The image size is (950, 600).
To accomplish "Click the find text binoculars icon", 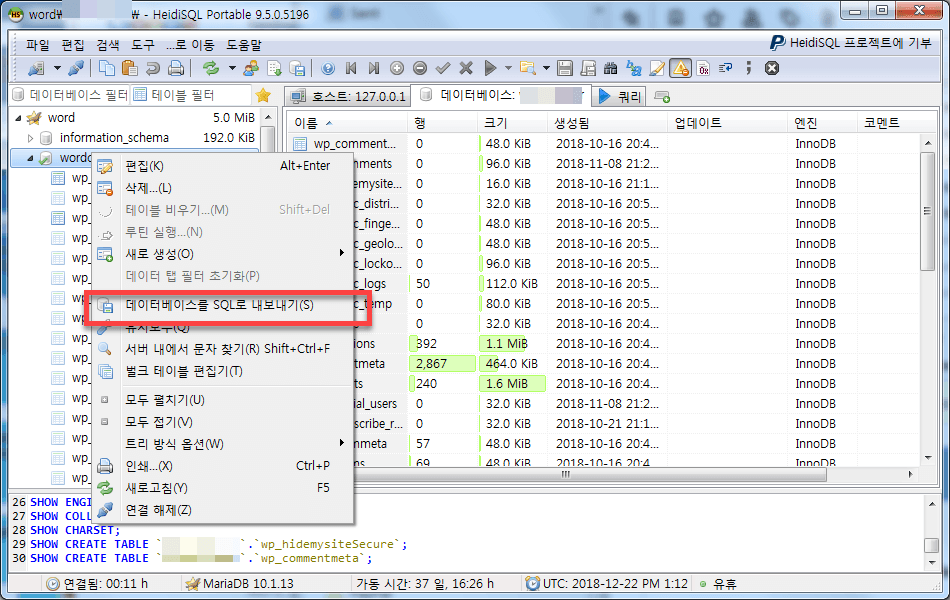I will (x=611, y=68).
